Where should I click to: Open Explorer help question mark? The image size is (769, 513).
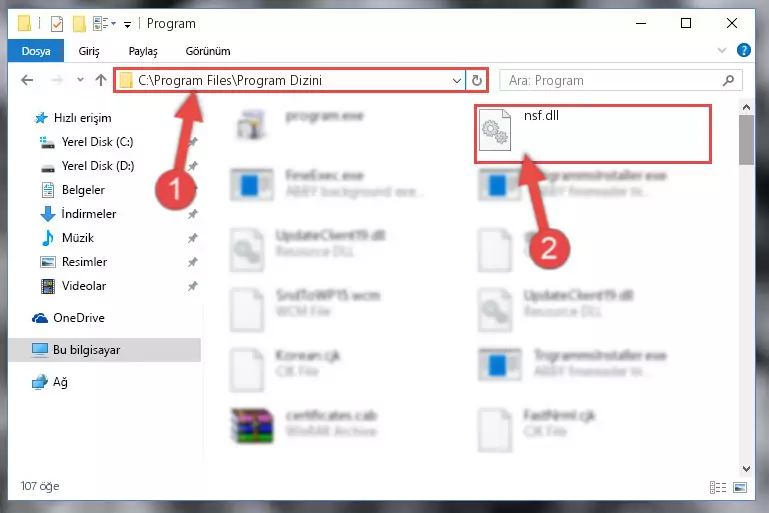[x=743, y=50]
